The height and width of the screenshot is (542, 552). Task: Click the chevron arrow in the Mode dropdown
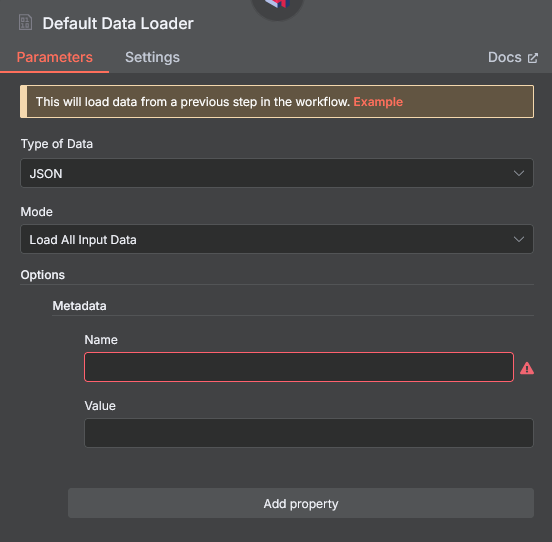coord(519,239)
